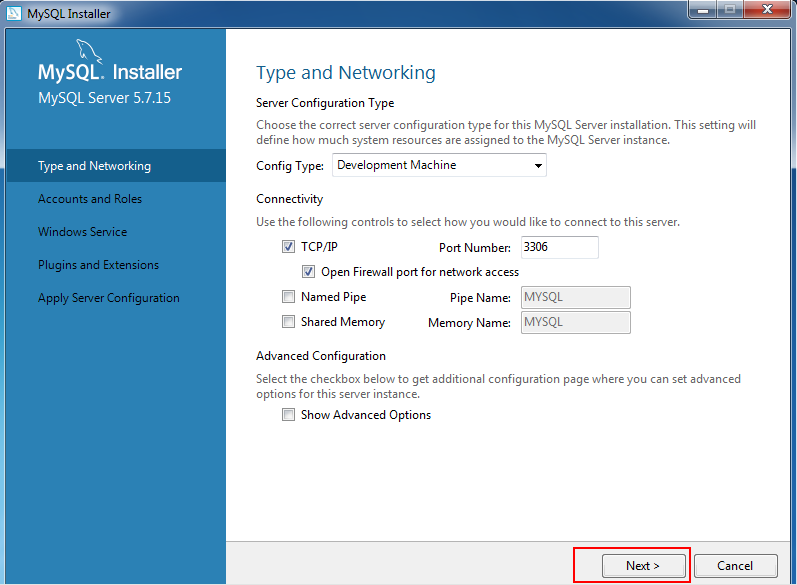Click the MySQL Installer title bar icon

point(14,13)
